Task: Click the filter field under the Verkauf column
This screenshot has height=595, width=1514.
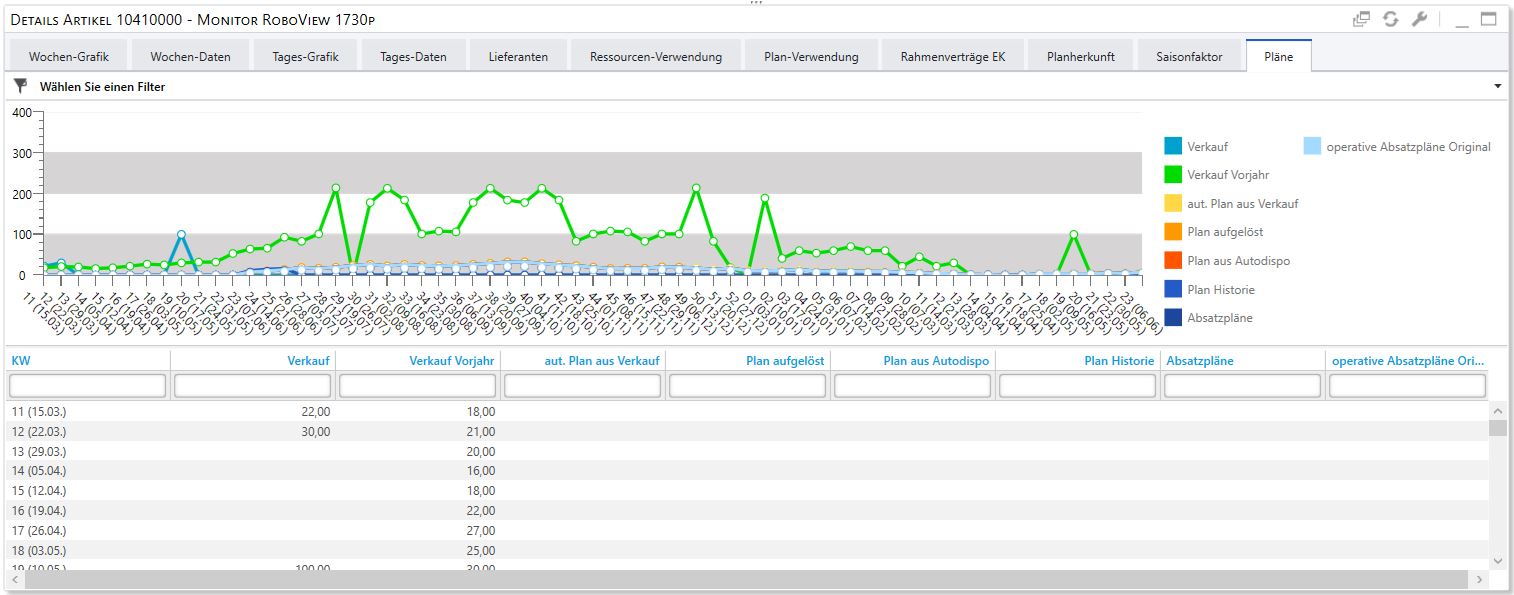Action: tap(252, 386)
